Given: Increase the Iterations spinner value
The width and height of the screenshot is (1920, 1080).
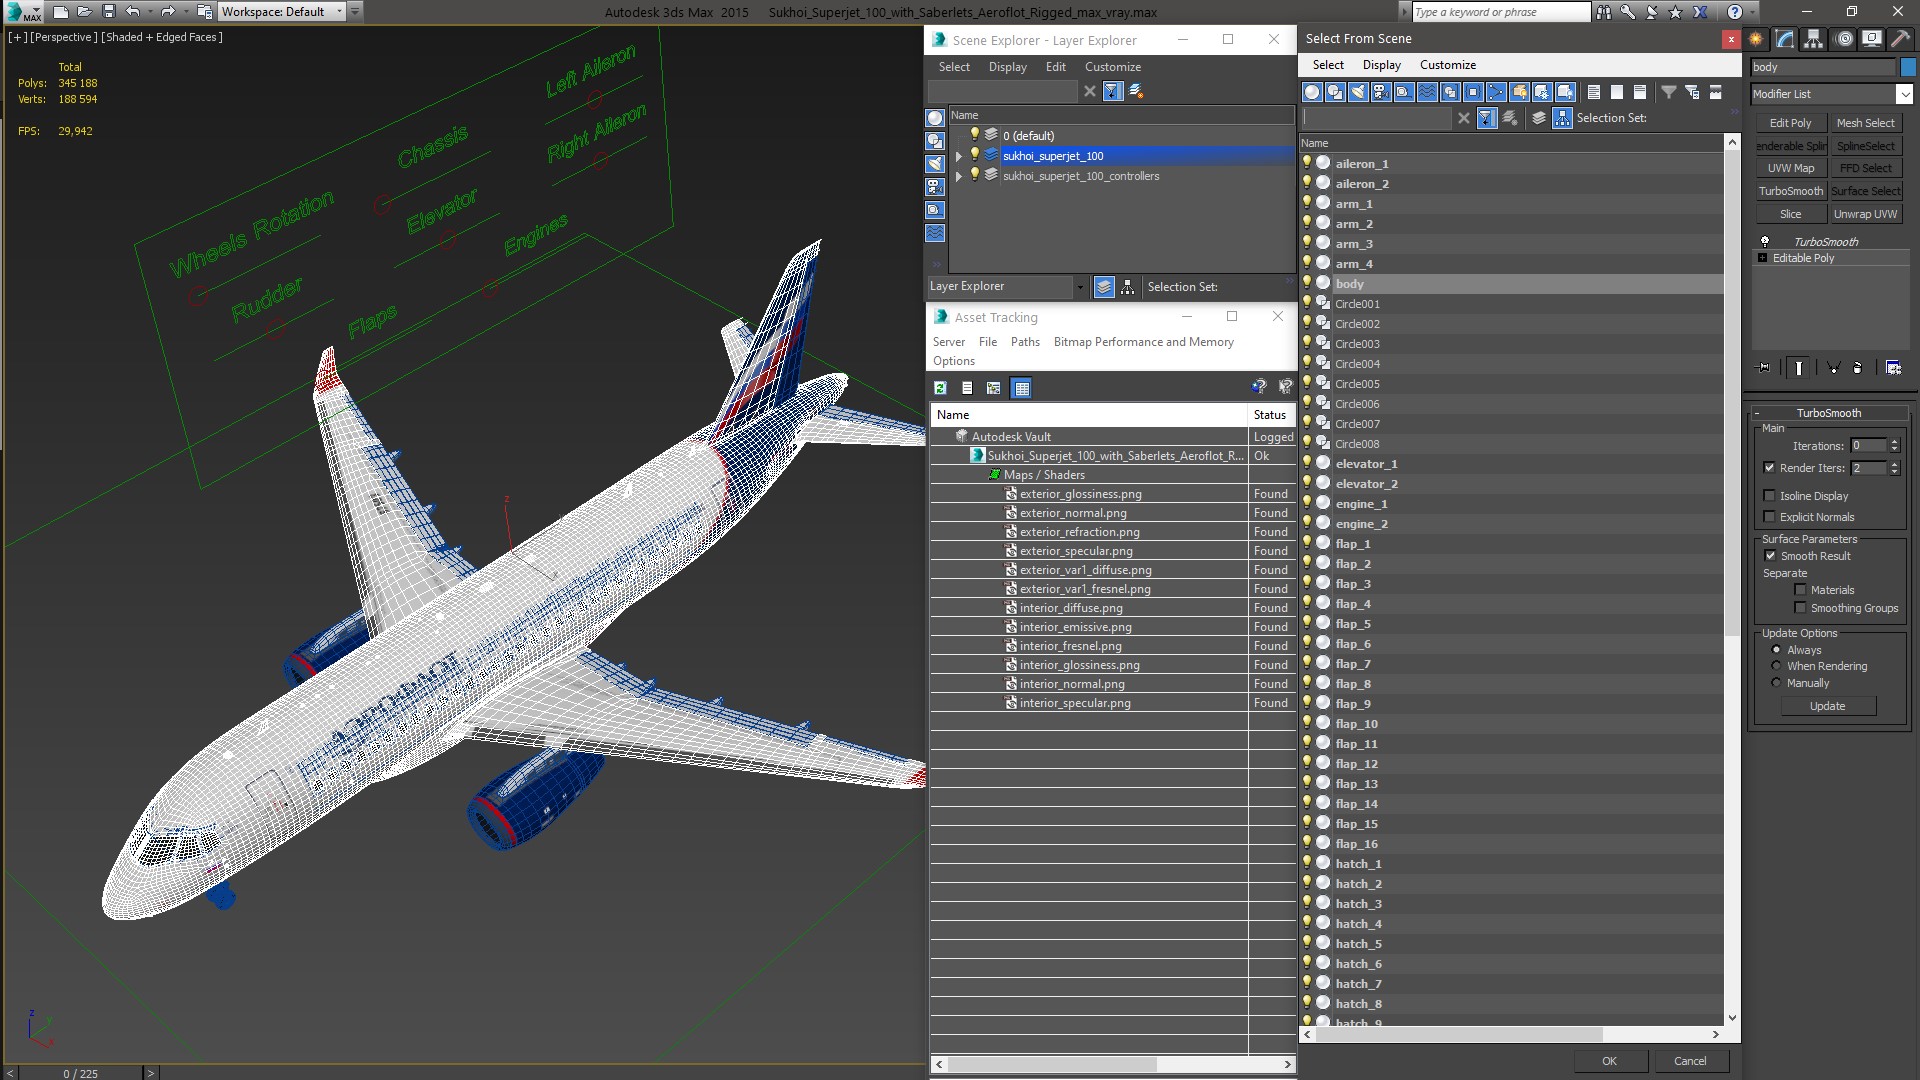Looking at the screenshot, I should [1894, 442].
